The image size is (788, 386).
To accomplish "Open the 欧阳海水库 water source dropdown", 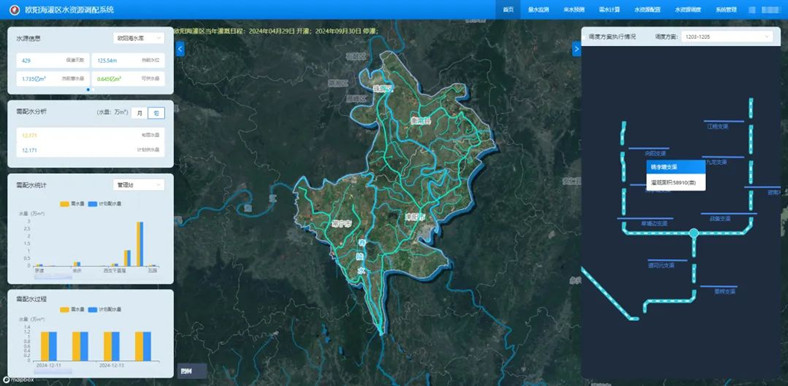I will click(x=138, y=38).
